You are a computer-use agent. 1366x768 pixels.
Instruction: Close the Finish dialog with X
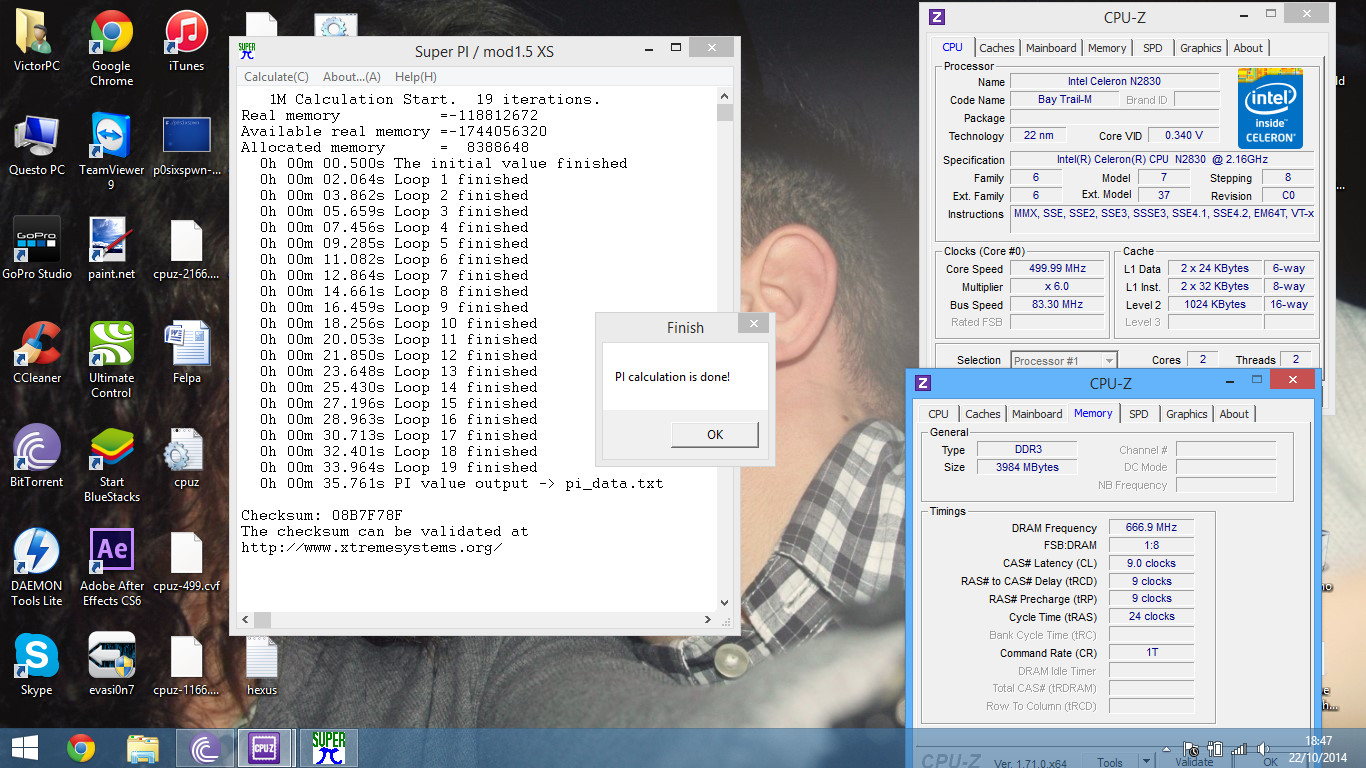point(753,323)
